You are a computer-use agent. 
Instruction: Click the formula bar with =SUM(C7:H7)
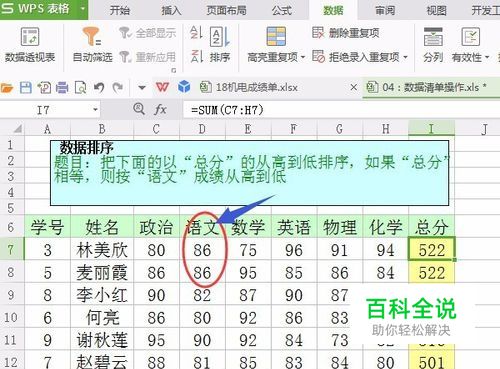(342, 110)
